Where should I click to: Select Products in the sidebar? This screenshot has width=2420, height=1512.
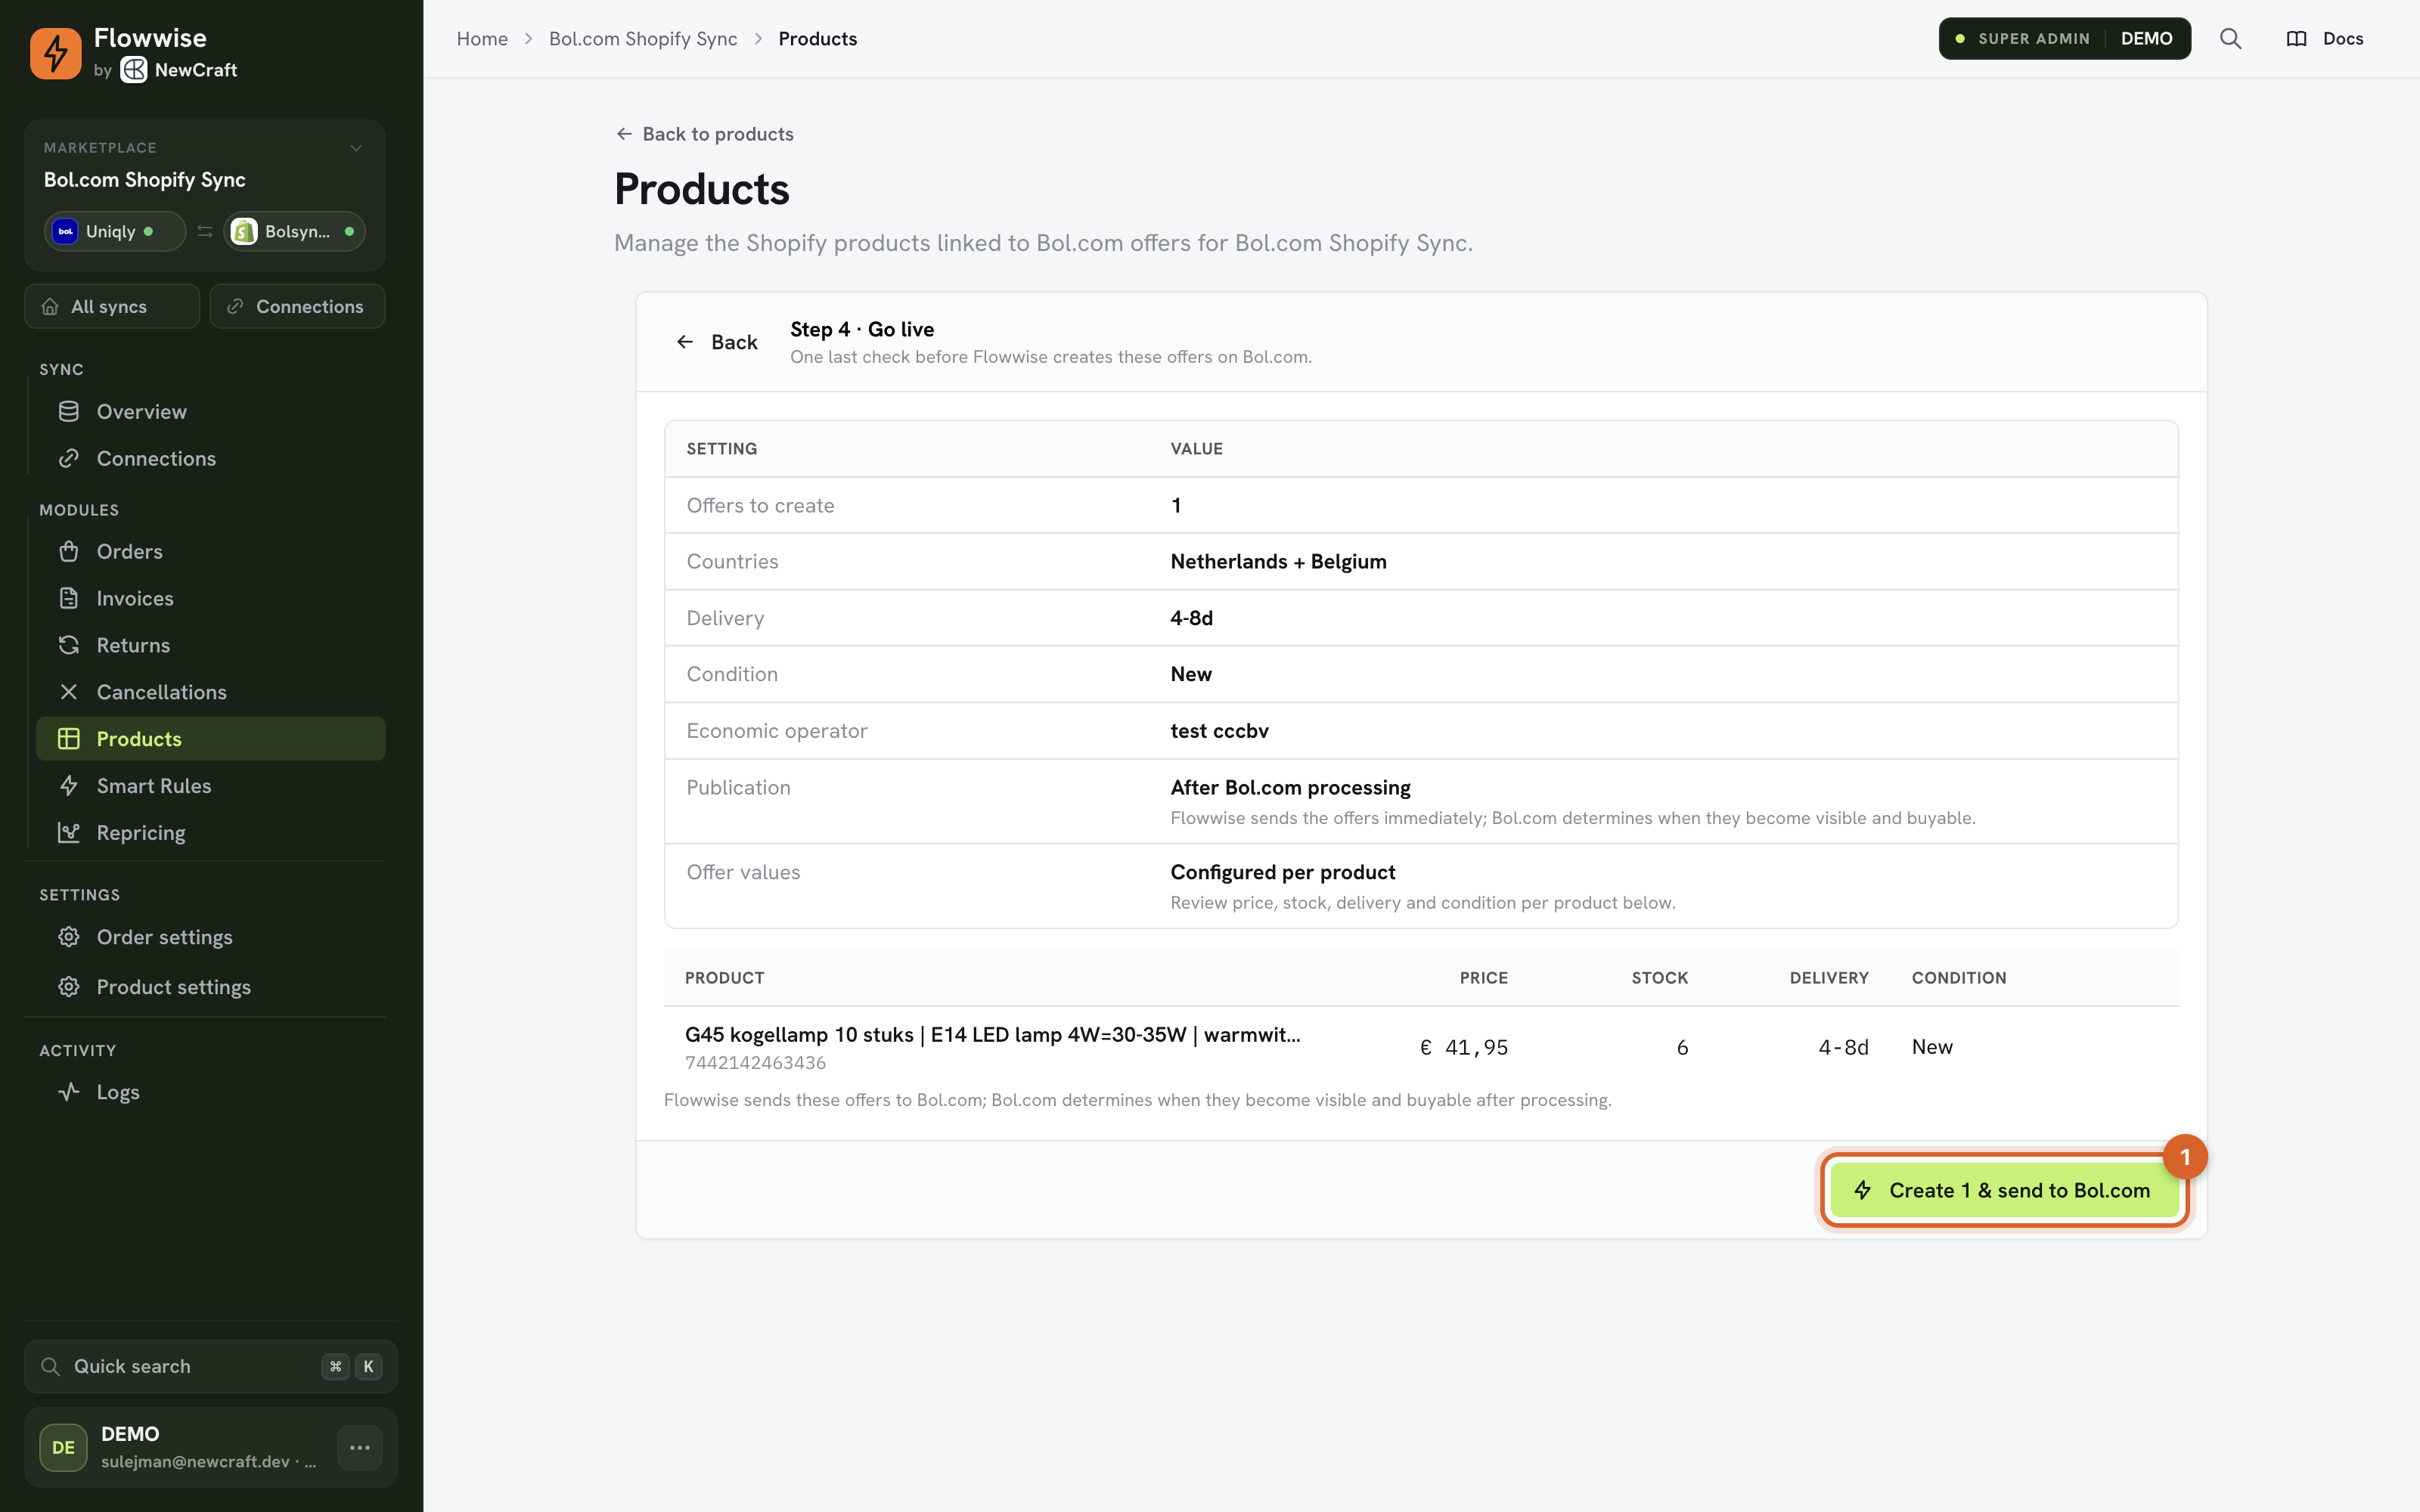[x=211, y=739]
